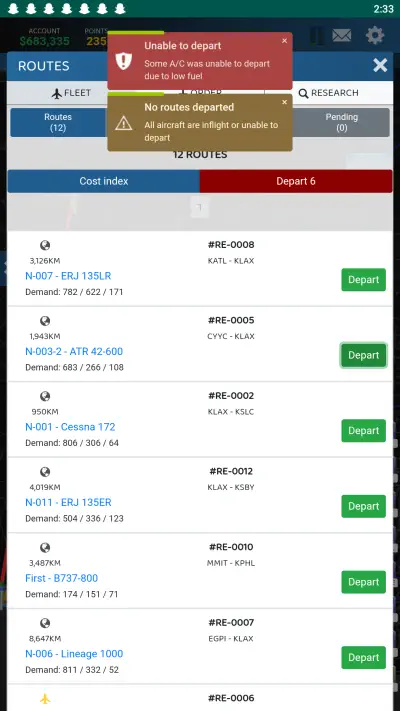The width and height of the screenshot is (400, 711).
Task: Click globe icon for route RE-0012
Action: [45, 472]
